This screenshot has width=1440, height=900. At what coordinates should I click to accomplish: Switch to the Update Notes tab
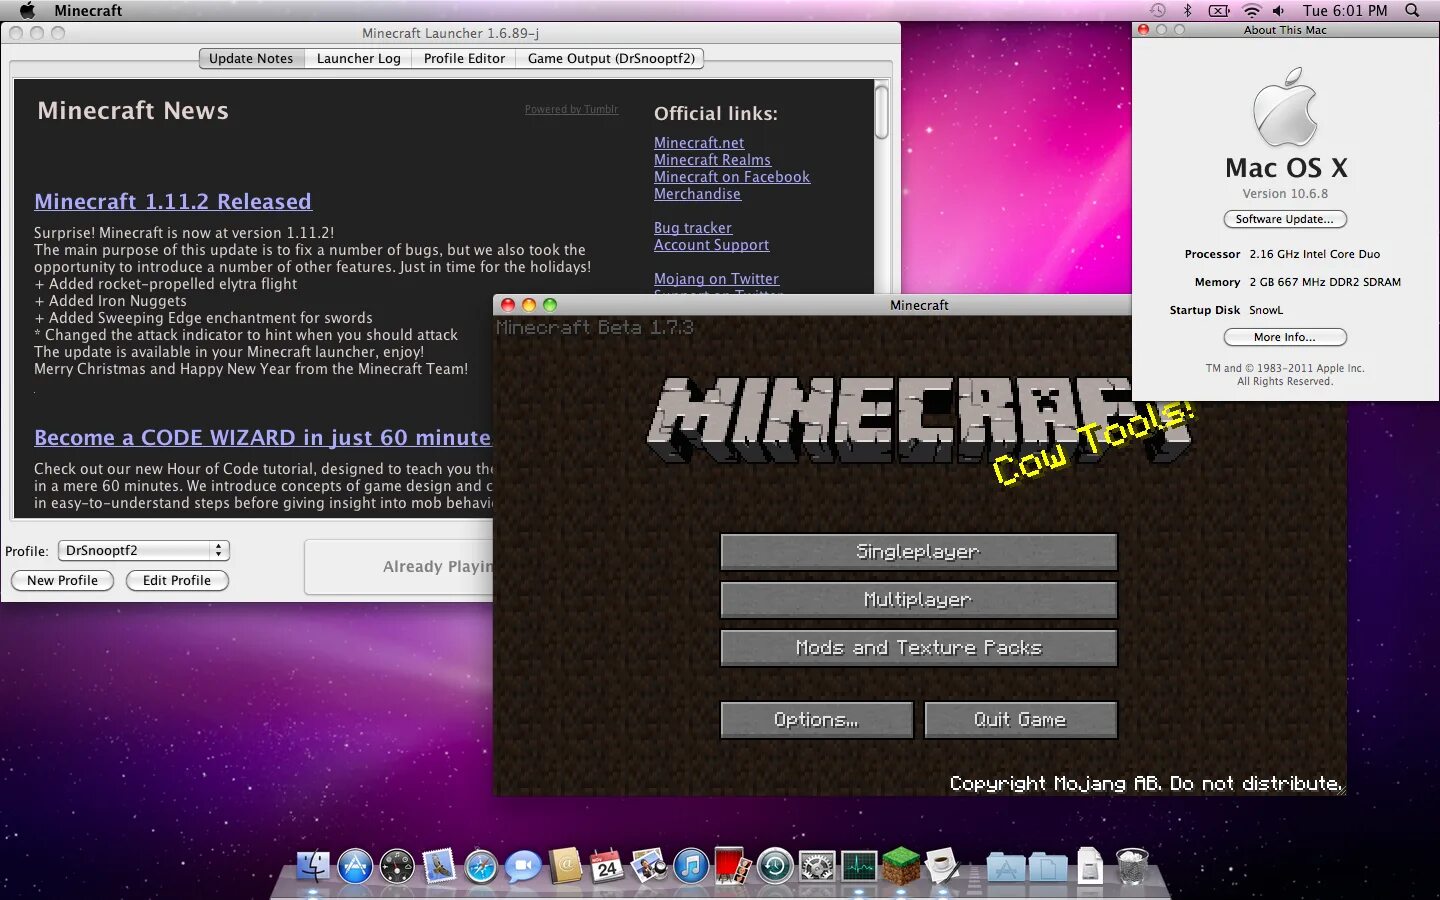pyautogui.click(x=251, y=58)
